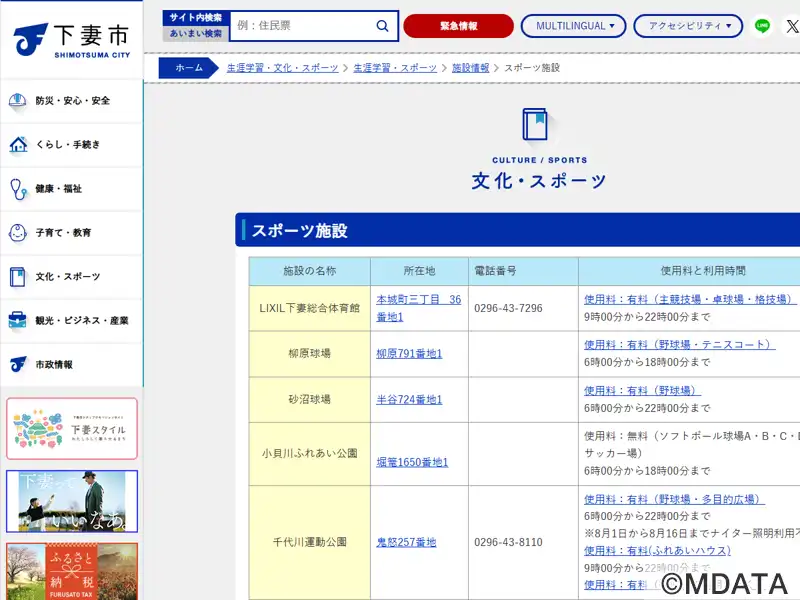Click the Shimotsuma City logo
This screenshot has width=800, height=600.
click(71, 40)
